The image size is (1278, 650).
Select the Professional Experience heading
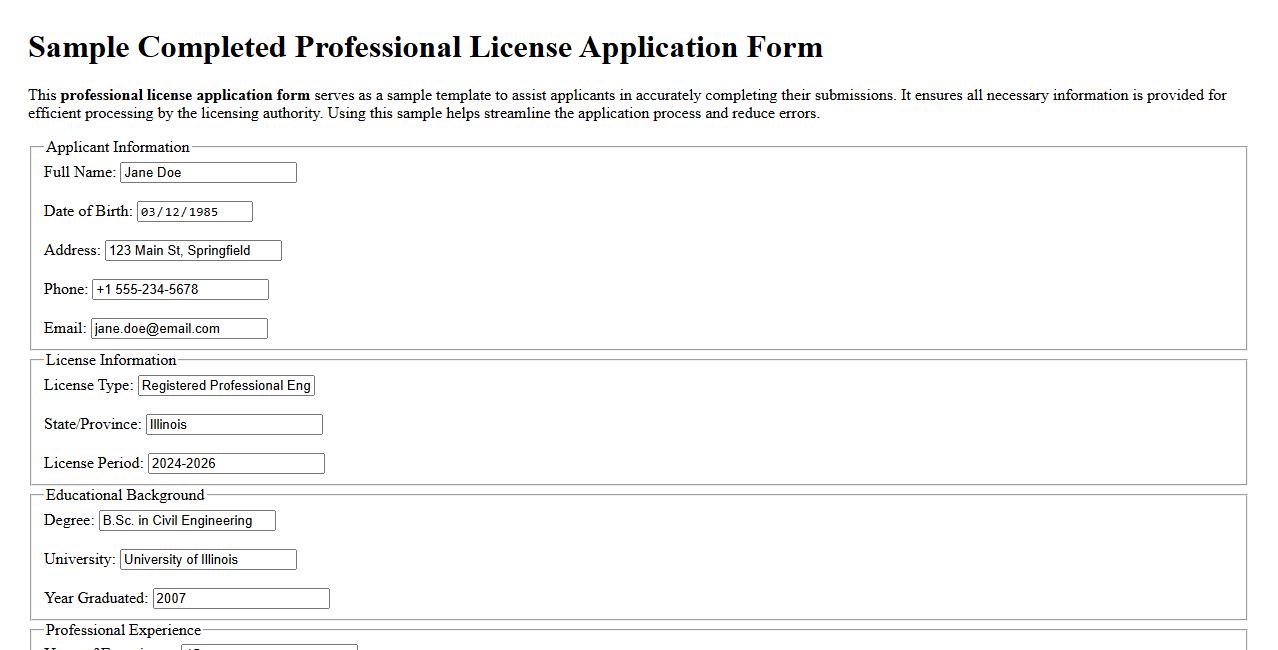coord(121,630)
